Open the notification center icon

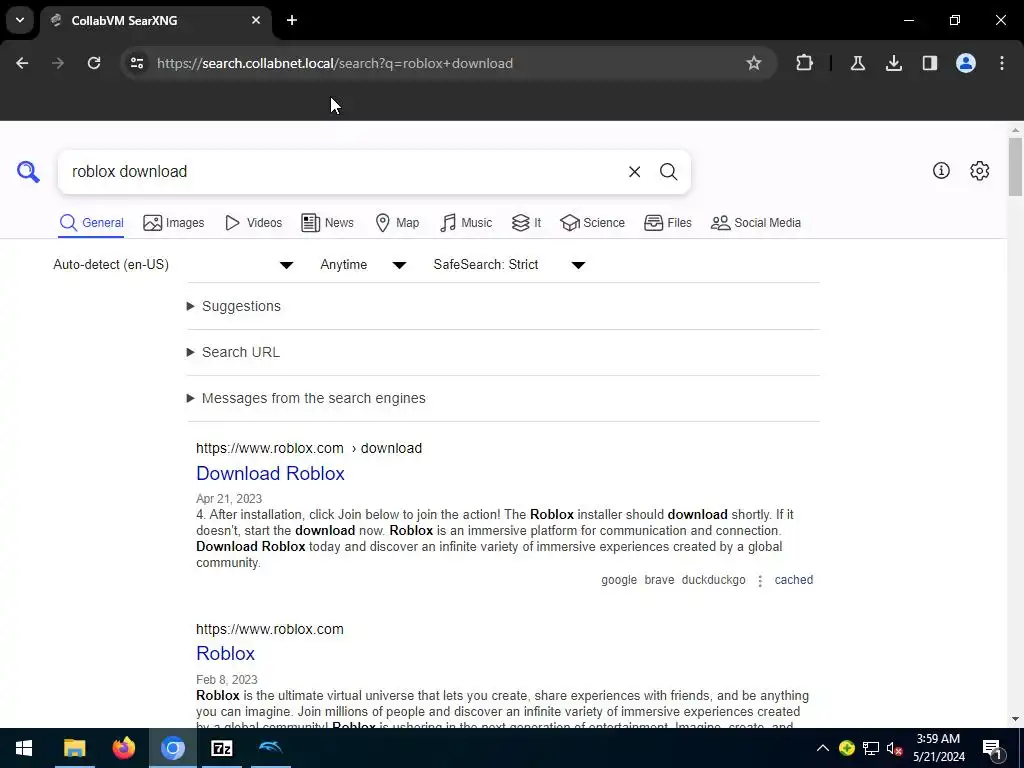click(992, 748)
